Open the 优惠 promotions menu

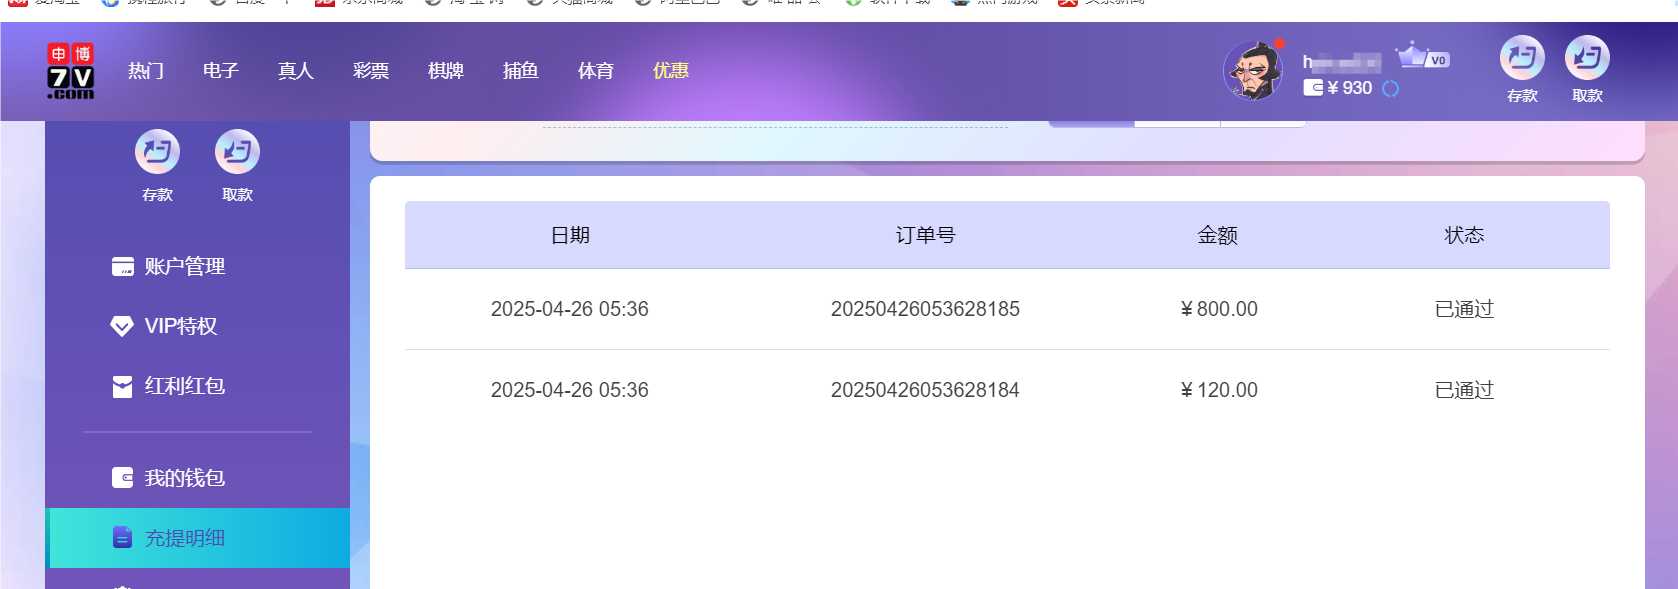coord(671,71)
